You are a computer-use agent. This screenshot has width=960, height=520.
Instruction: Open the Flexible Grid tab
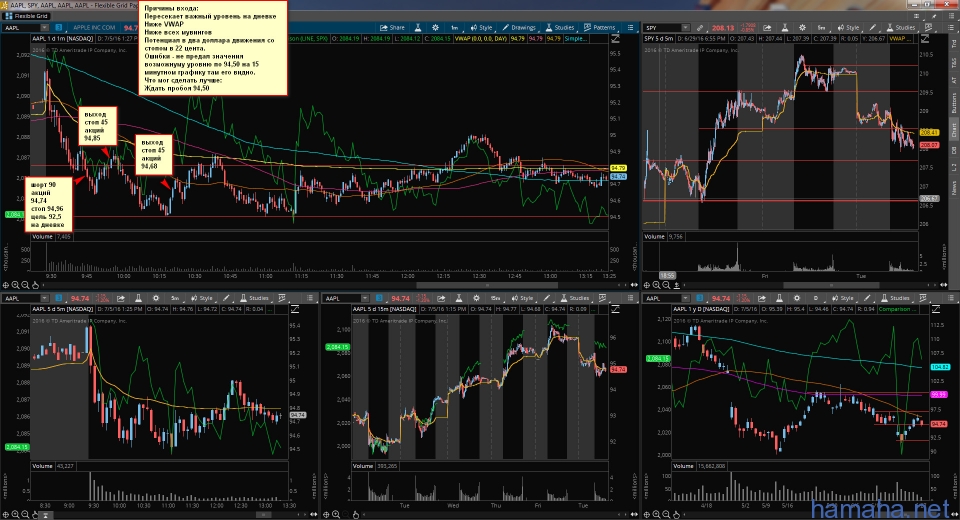click(26, 16)
